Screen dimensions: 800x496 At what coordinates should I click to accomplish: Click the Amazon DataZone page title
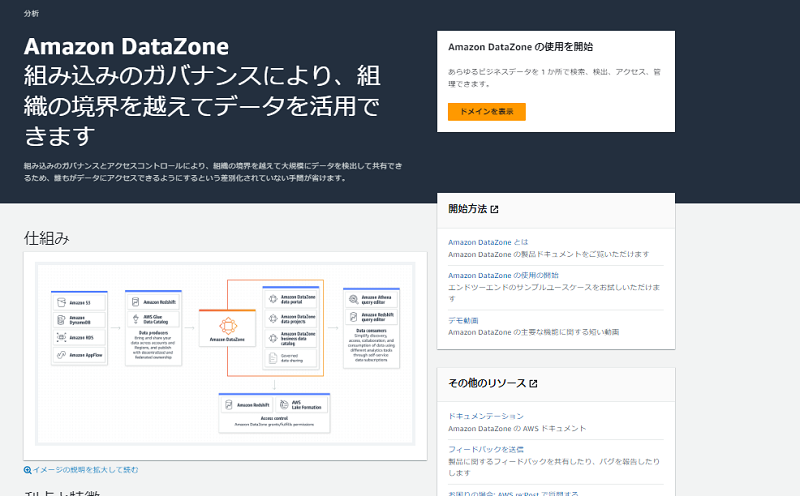pos(126,46)
